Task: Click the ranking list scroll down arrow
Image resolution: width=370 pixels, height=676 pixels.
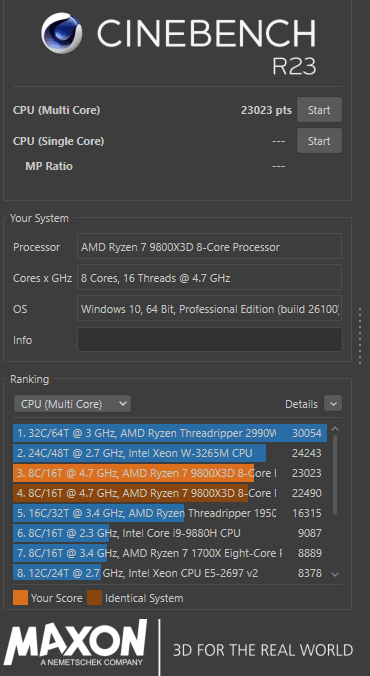Action: pos(335,574)
